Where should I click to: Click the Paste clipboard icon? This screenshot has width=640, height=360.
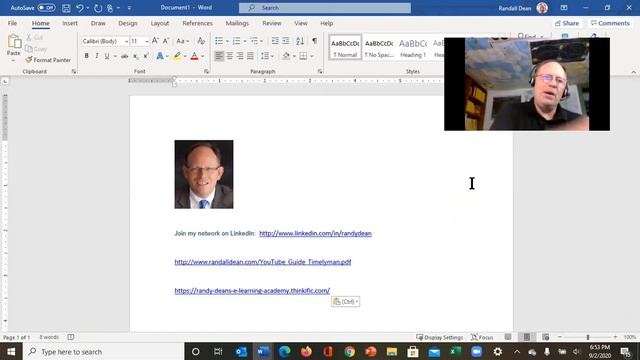[x=14, y=42]
